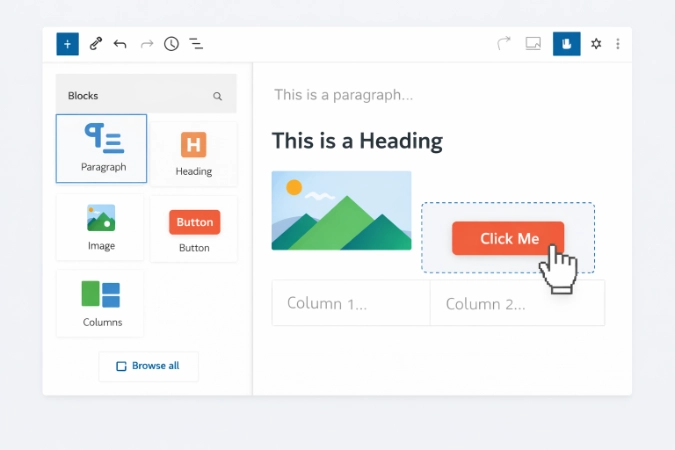Click the 'This is a paragraph...' text
Image resolution: width=675 pixels, height=450 pixels.
pyautogui.click(x=344, y=95)
